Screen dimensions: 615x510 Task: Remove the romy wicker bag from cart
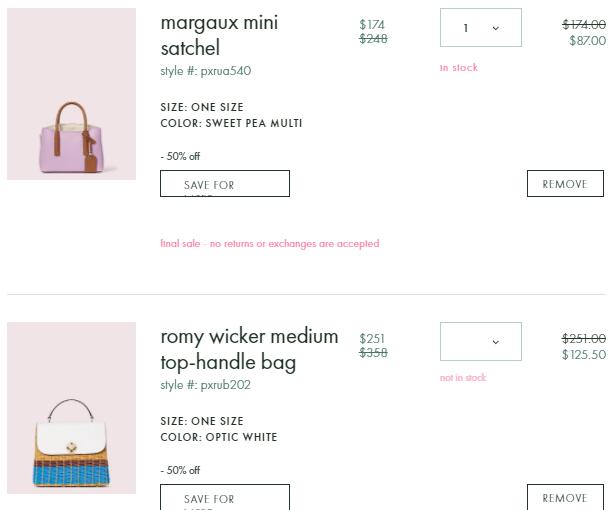pyautogui.click(x=565, y=497)
